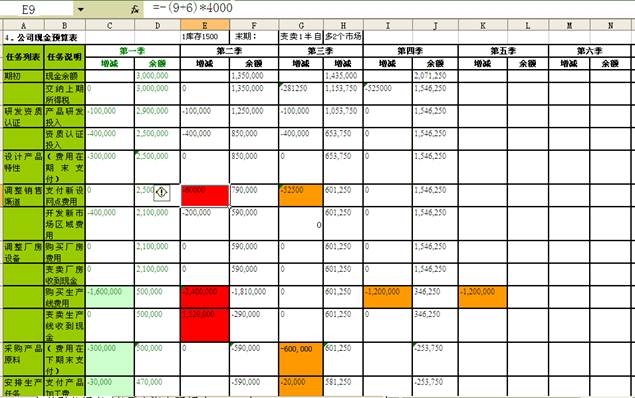This screenshot has width=635, height=398.
Task: Open the Name Box dropdown arrow
Action: pyautogui.click(x=81, y=9)
